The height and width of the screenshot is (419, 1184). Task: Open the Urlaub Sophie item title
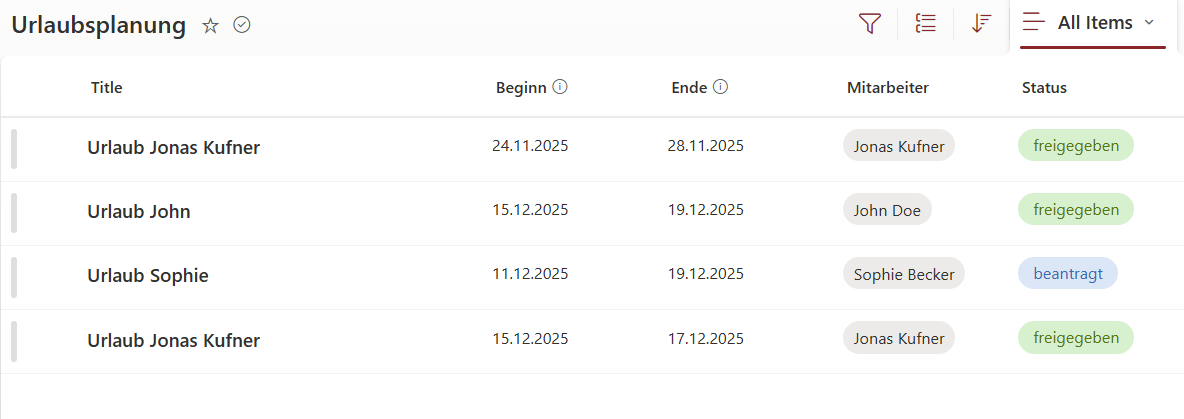(148, 276)
